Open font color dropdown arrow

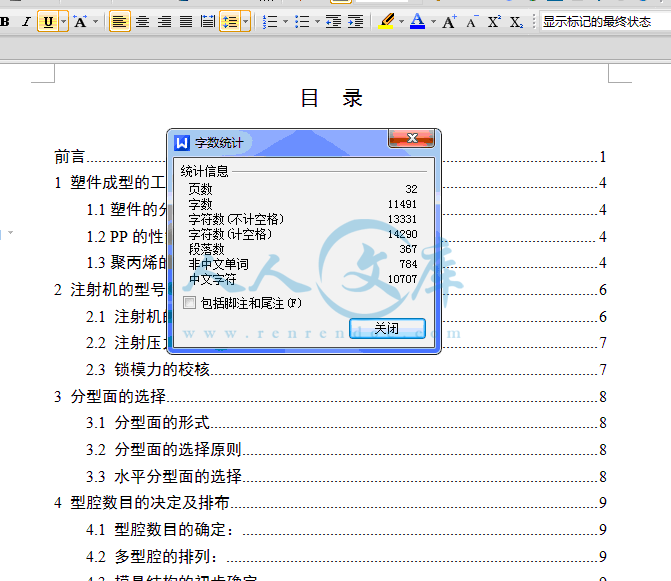[433, 21]
